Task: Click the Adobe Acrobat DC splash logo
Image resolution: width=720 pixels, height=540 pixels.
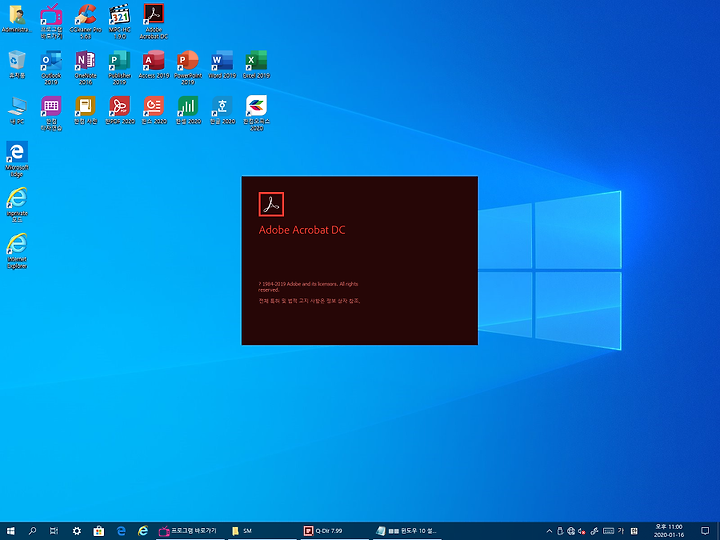Action: [x=271, y=204]
